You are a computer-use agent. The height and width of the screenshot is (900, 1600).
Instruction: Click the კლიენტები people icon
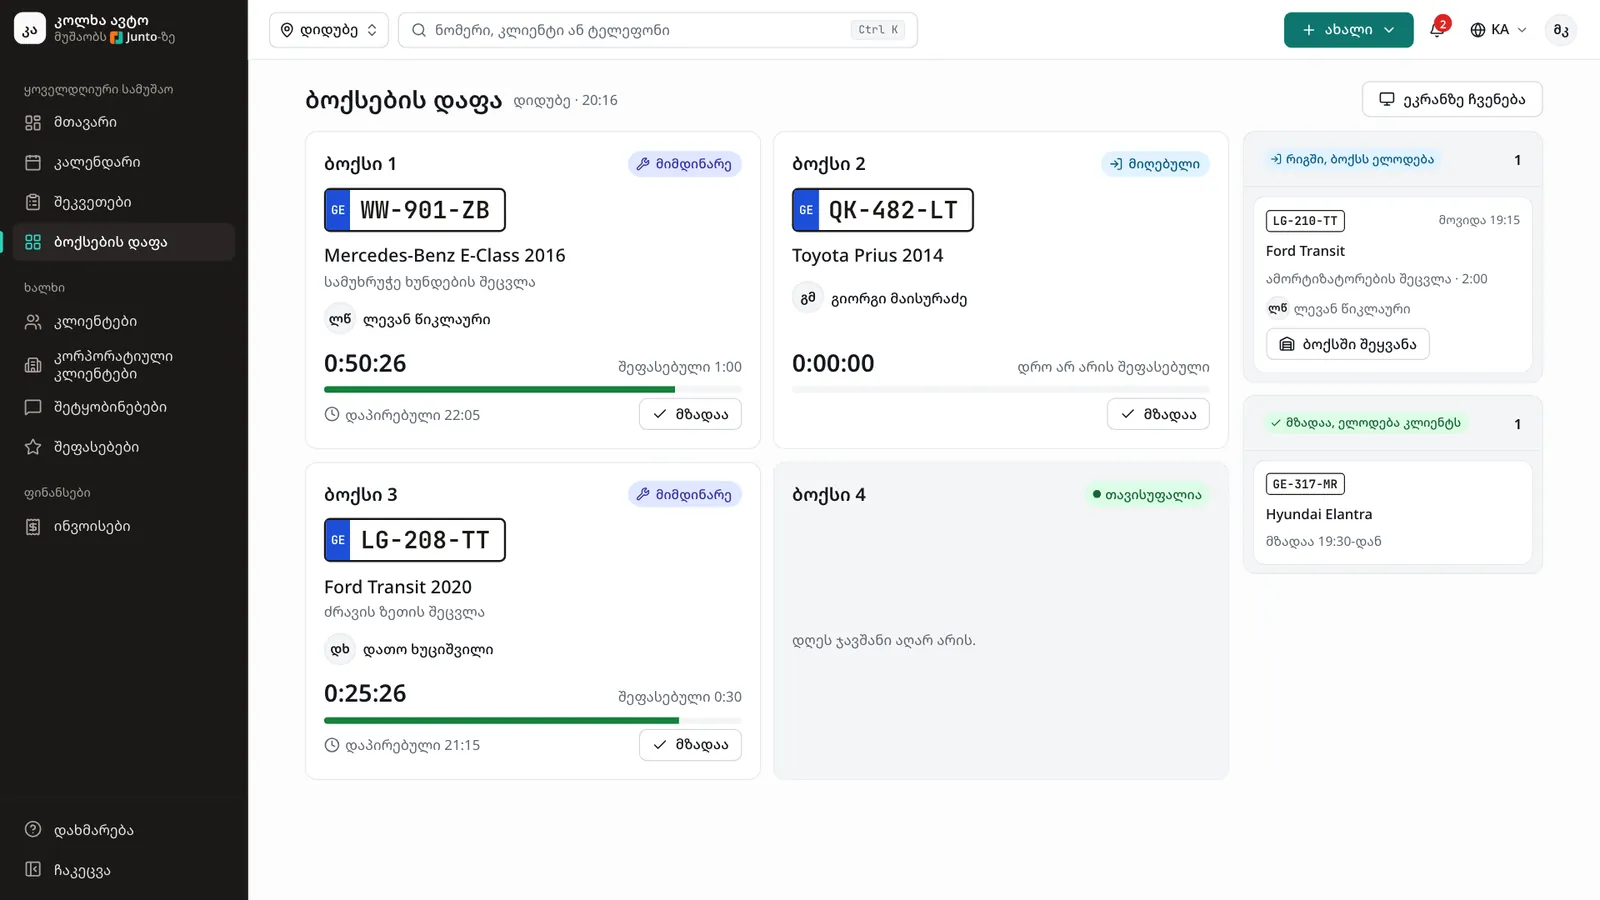pos(33,322)
